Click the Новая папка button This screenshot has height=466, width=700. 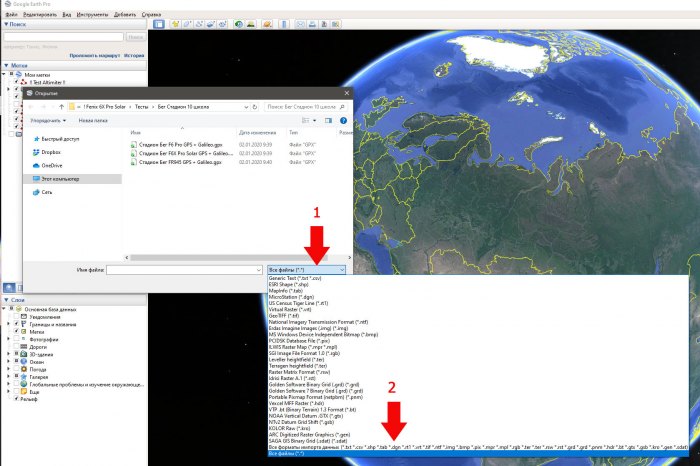93,121
